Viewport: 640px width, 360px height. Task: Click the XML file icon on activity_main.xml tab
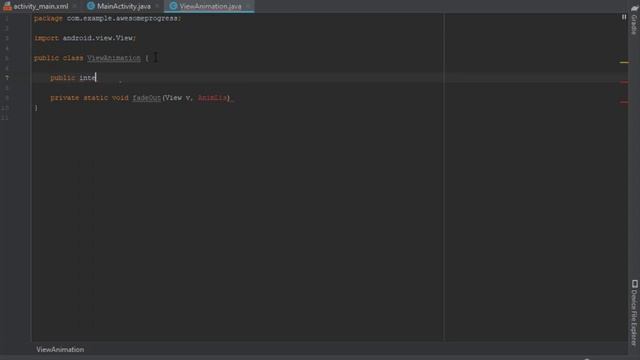coord(7,6)
